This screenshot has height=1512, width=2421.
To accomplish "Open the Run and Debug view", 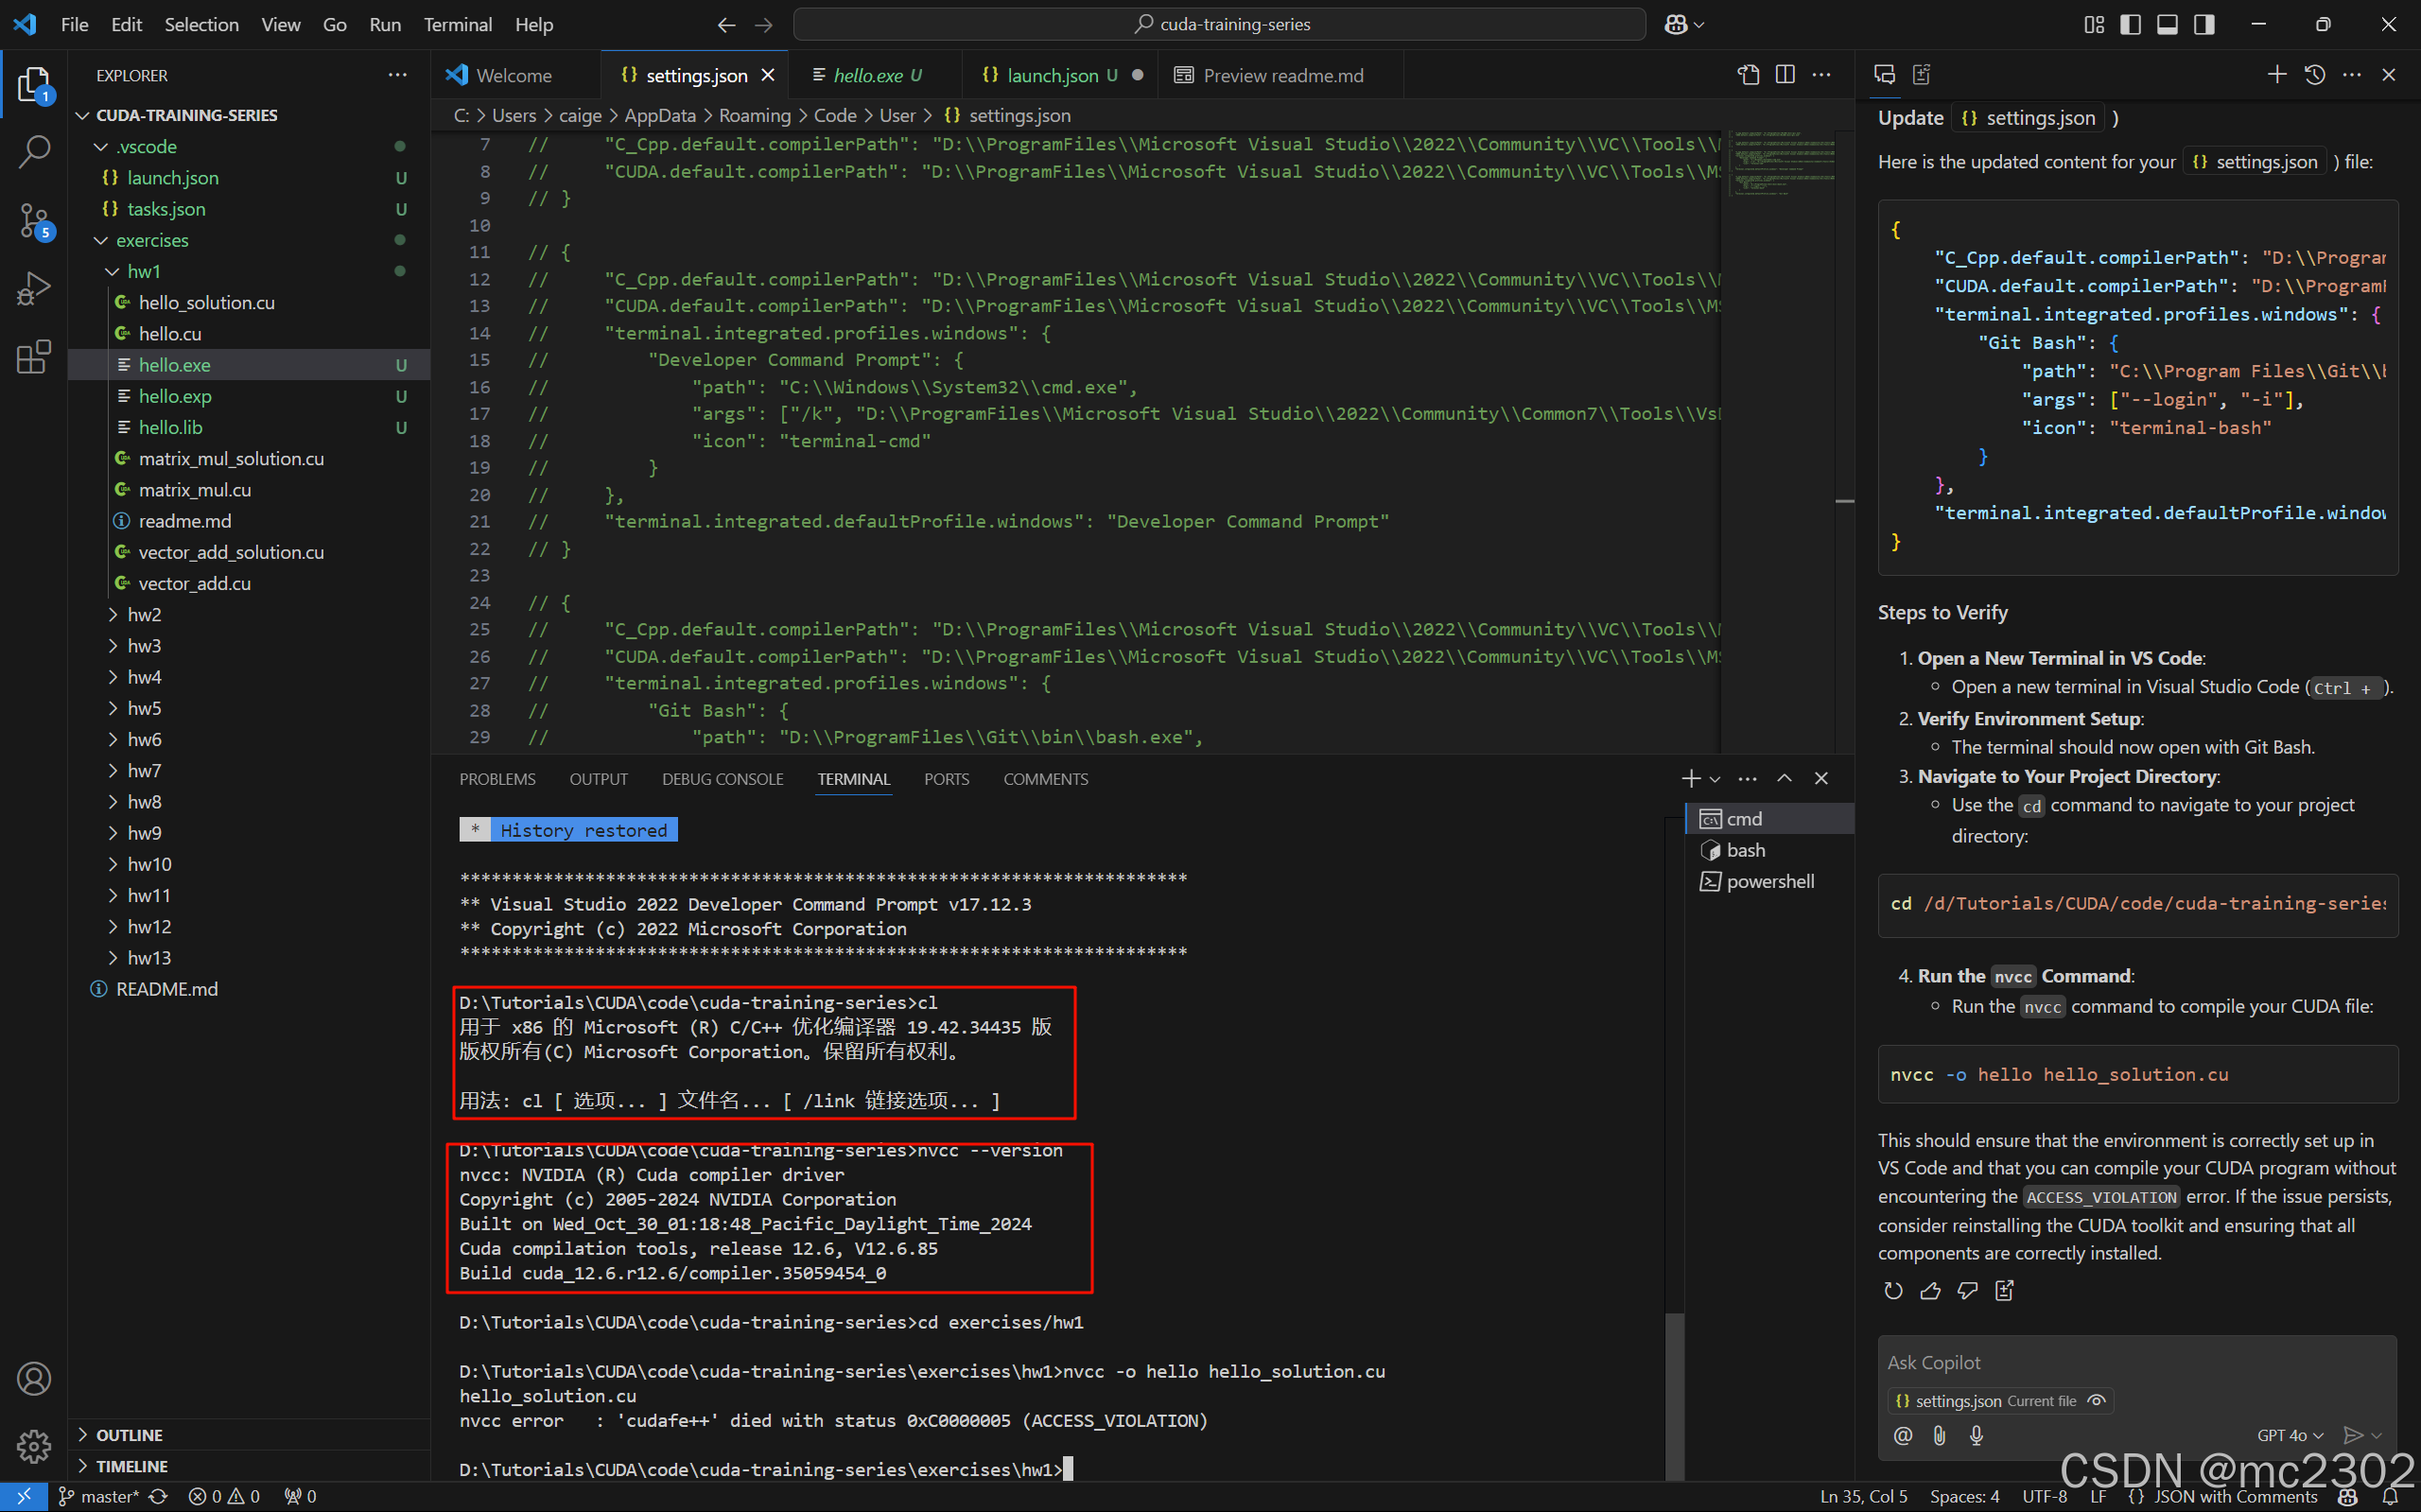I will (33, 288).
